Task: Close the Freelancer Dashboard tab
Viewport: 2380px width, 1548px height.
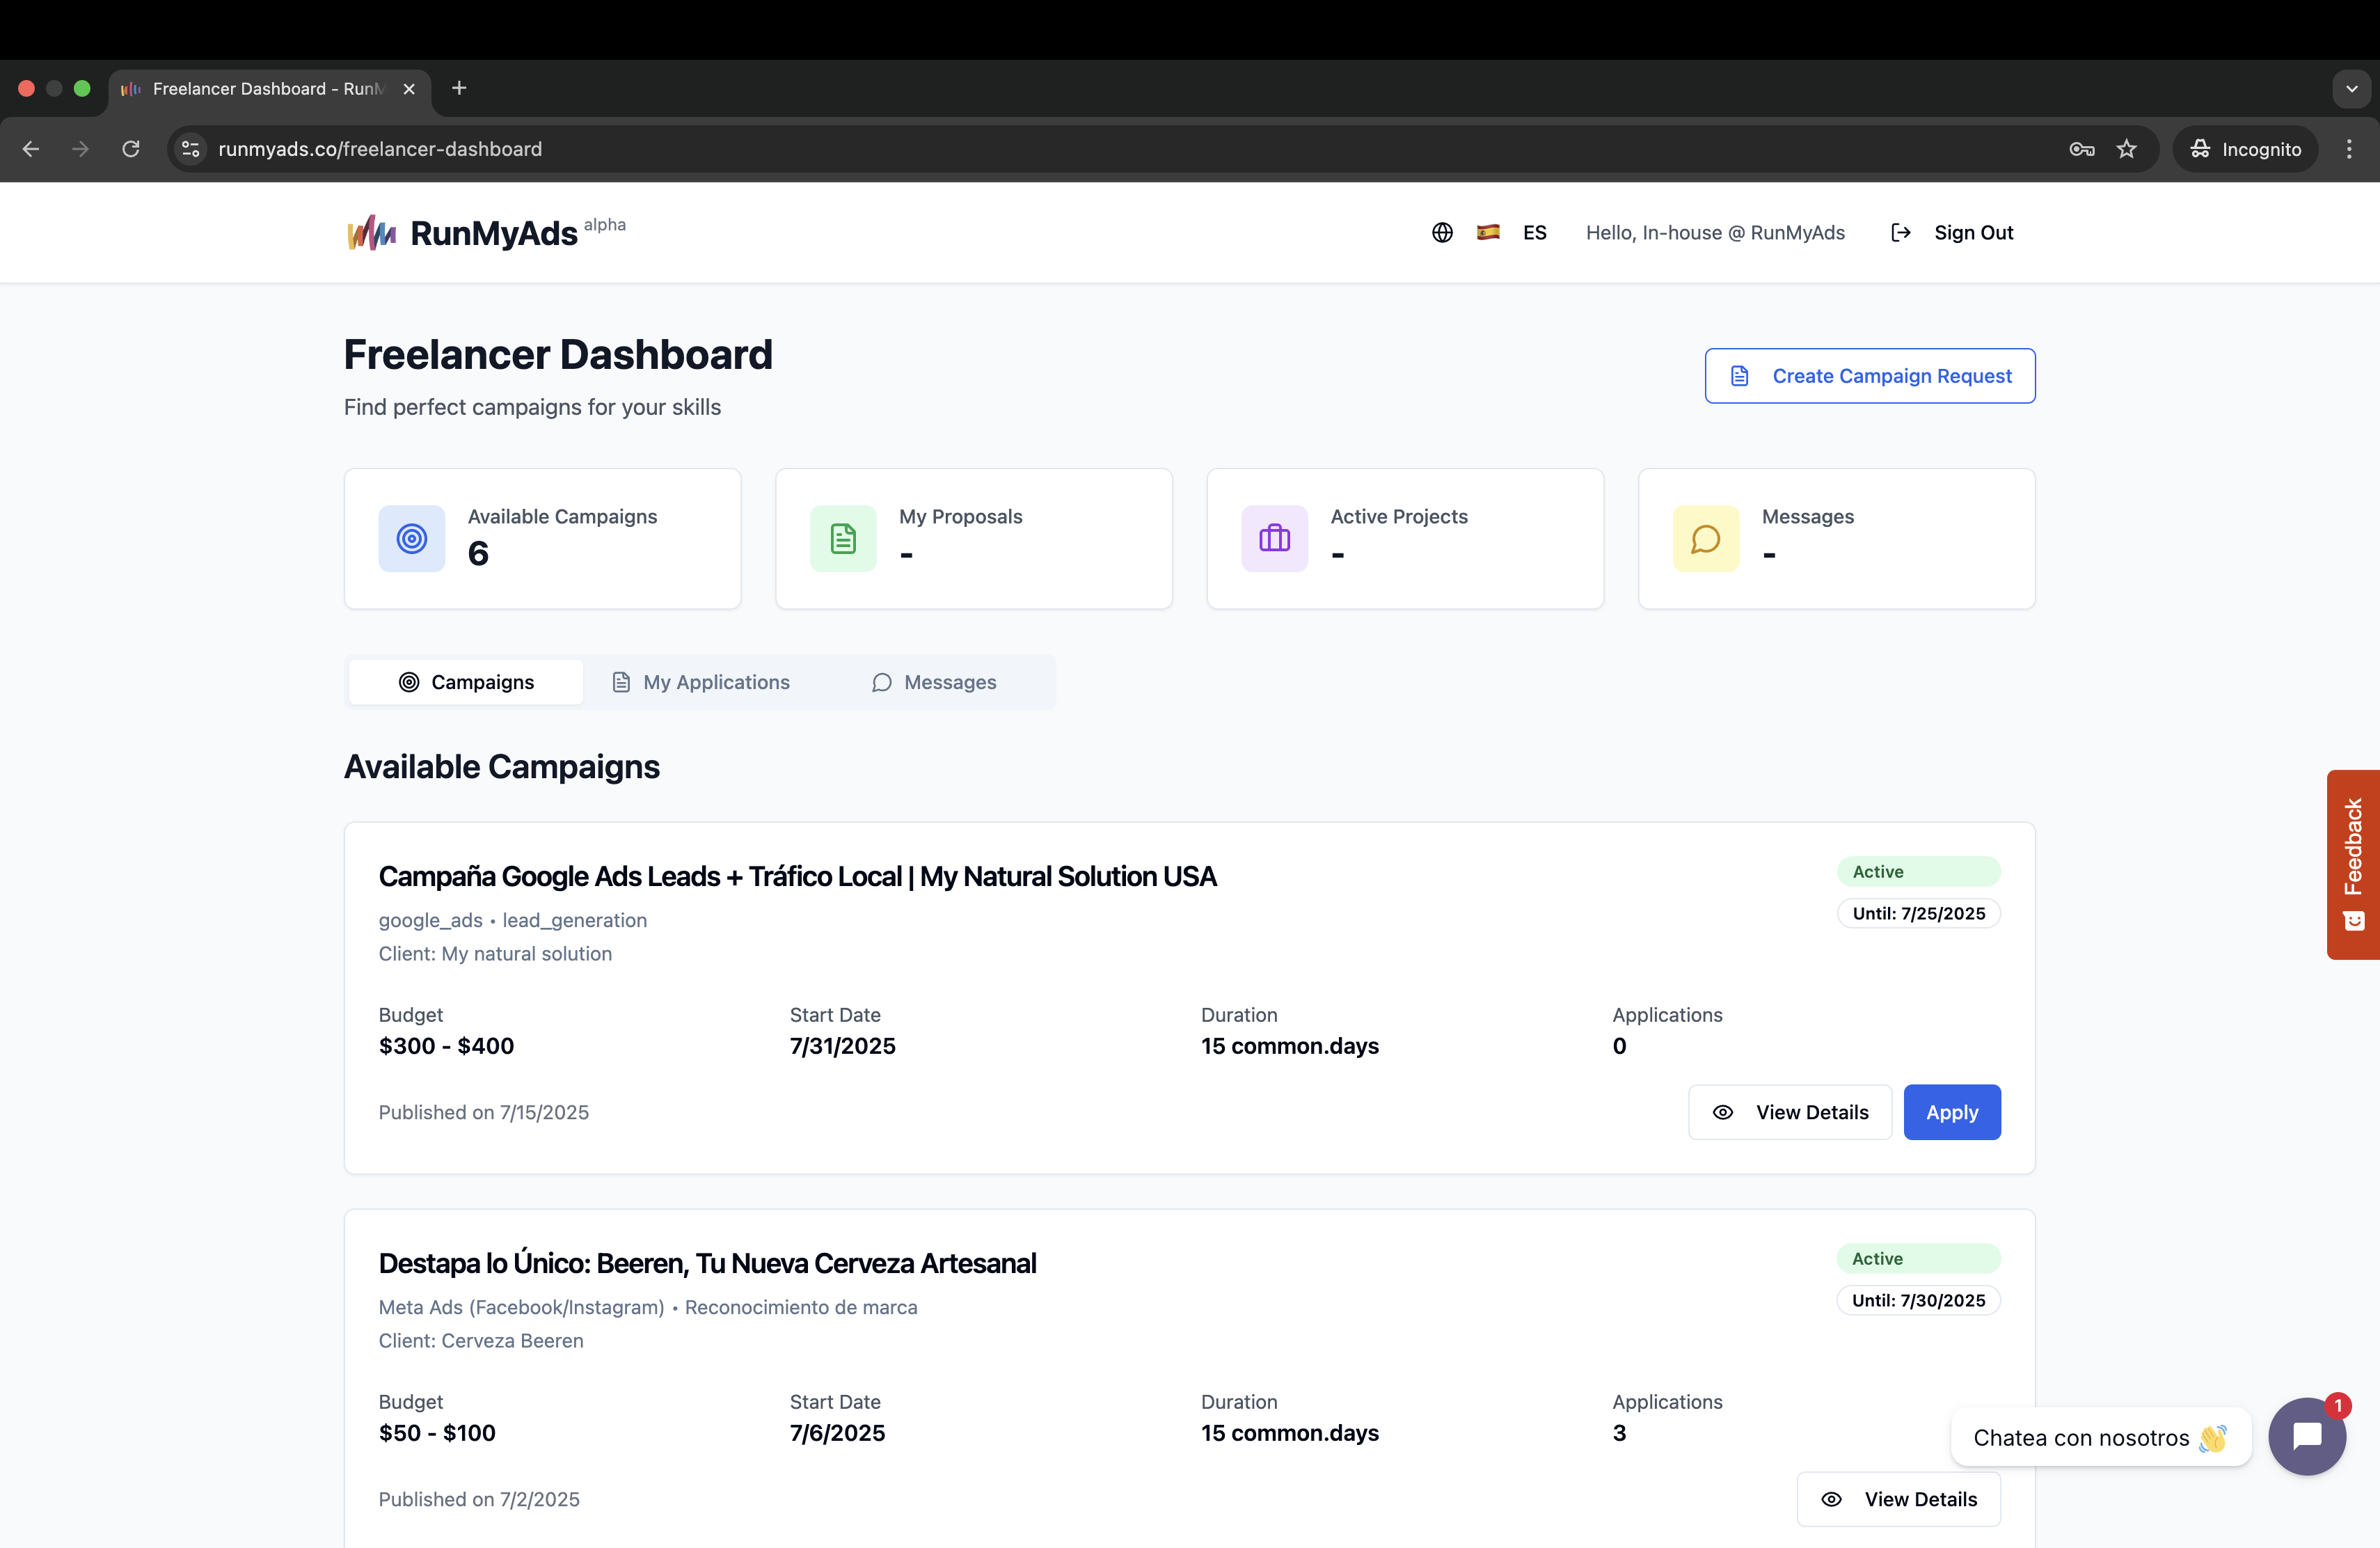Action: pyautogui.click(x=409, y=89)
